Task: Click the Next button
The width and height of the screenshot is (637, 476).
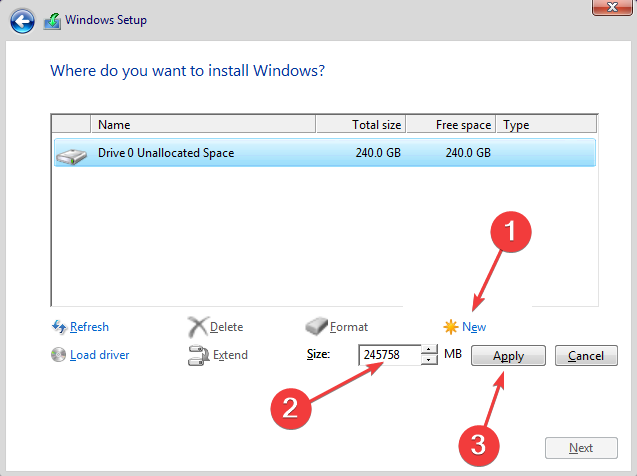Action: coord(581,448)
